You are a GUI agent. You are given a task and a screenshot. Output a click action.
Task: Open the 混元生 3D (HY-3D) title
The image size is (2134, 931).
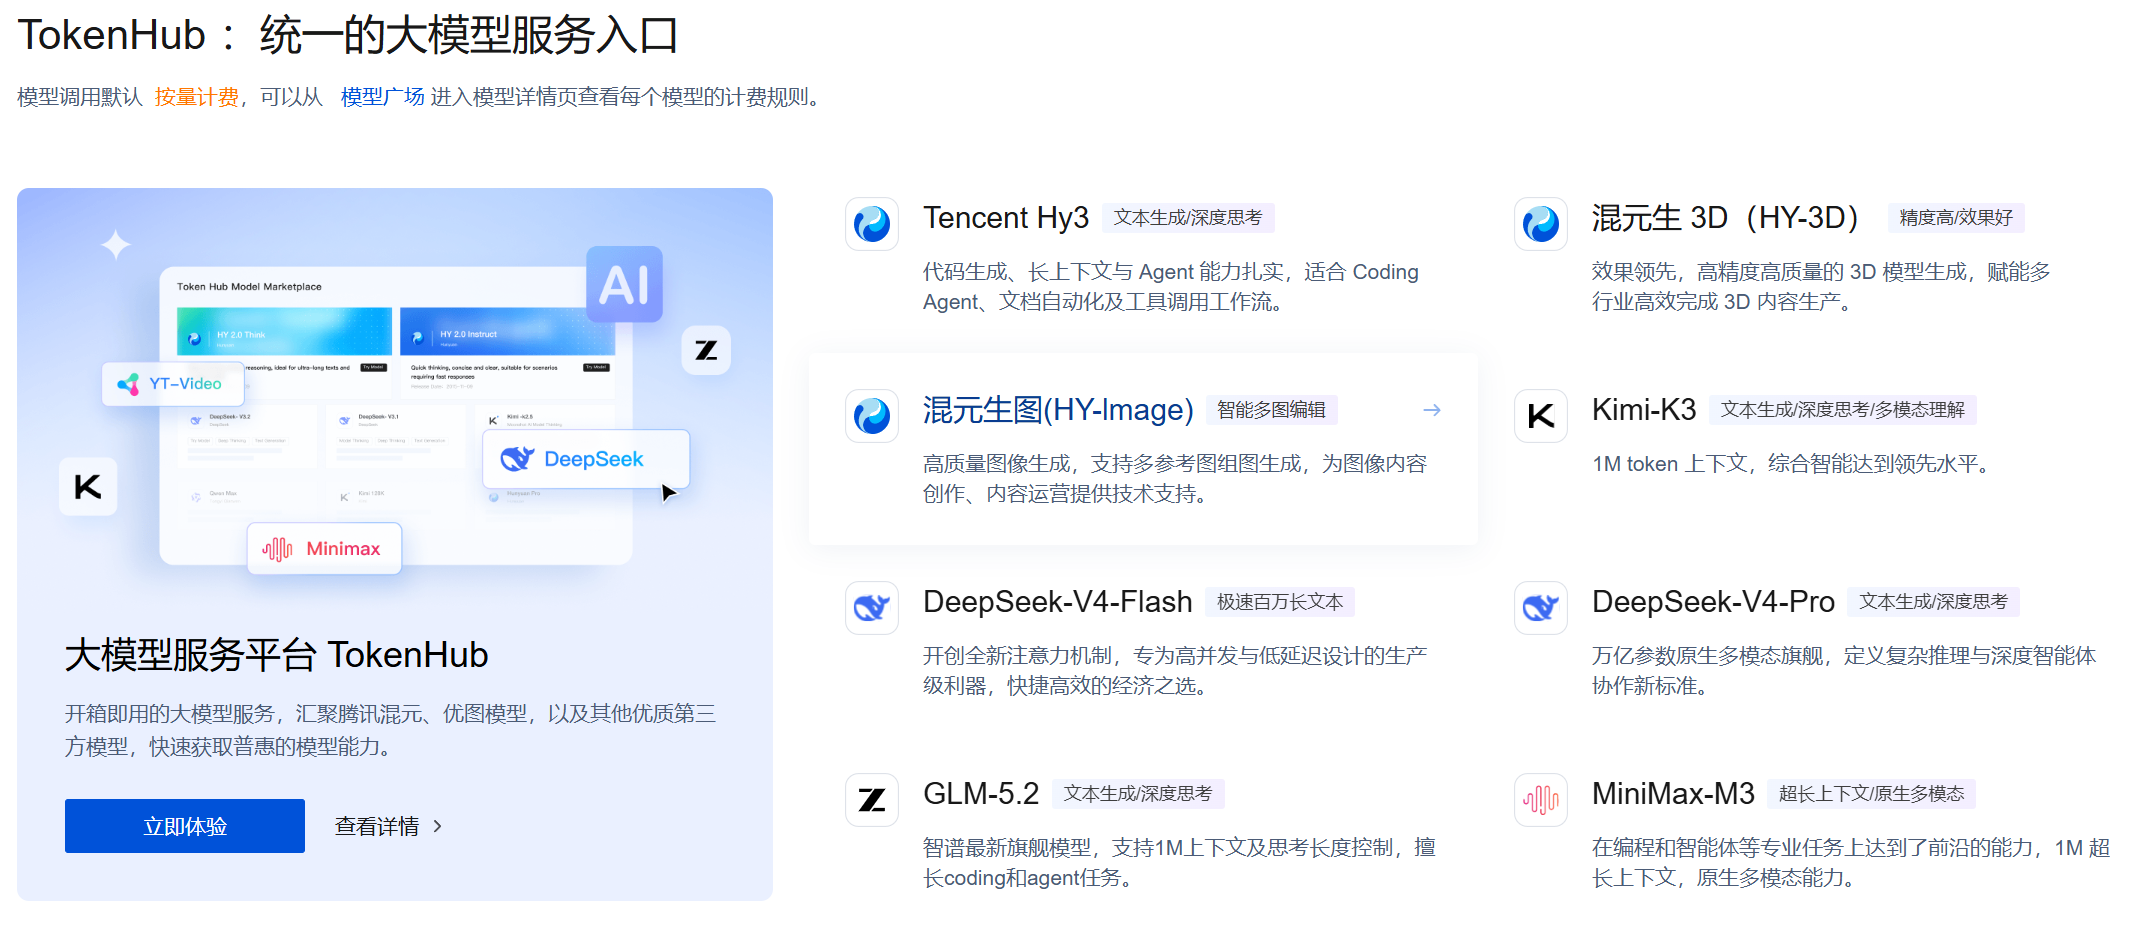pos(1725,217)
